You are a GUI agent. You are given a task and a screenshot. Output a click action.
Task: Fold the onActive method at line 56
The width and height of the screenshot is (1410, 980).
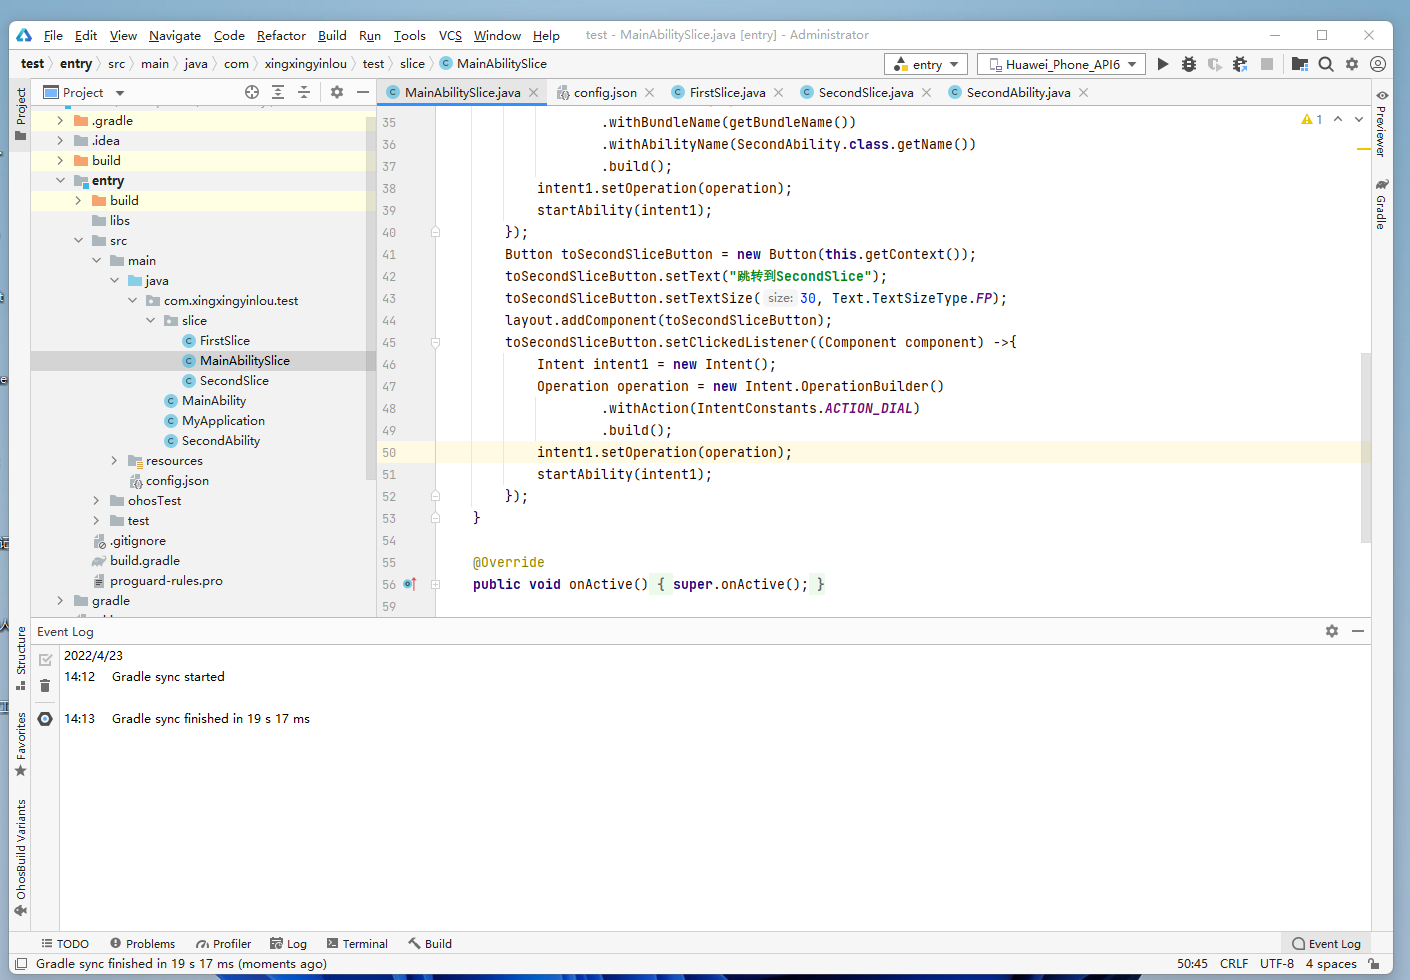tap(435, 584)
